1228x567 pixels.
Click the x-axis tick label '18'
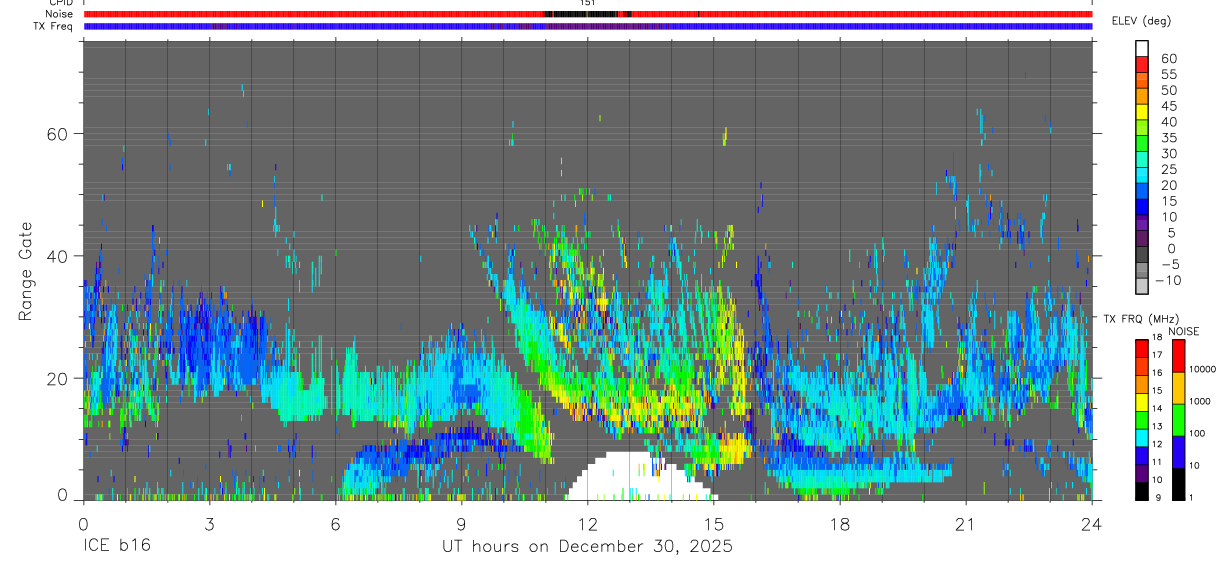coord(839,524)
